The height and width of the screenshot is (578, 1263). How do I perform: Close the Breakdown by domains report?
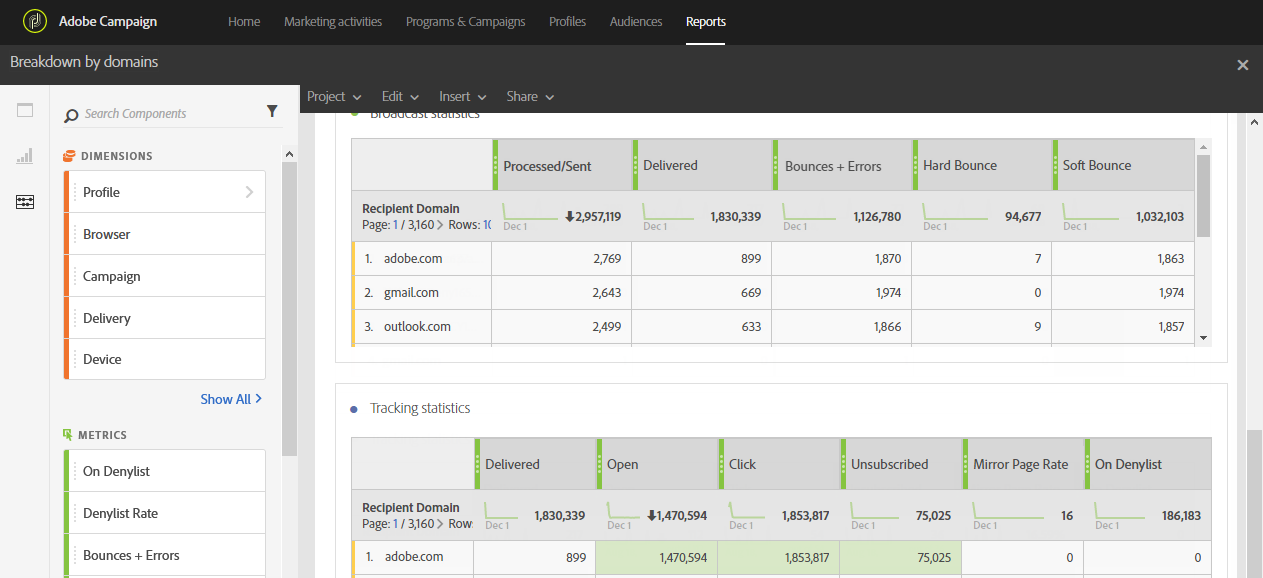[1242, 65]
